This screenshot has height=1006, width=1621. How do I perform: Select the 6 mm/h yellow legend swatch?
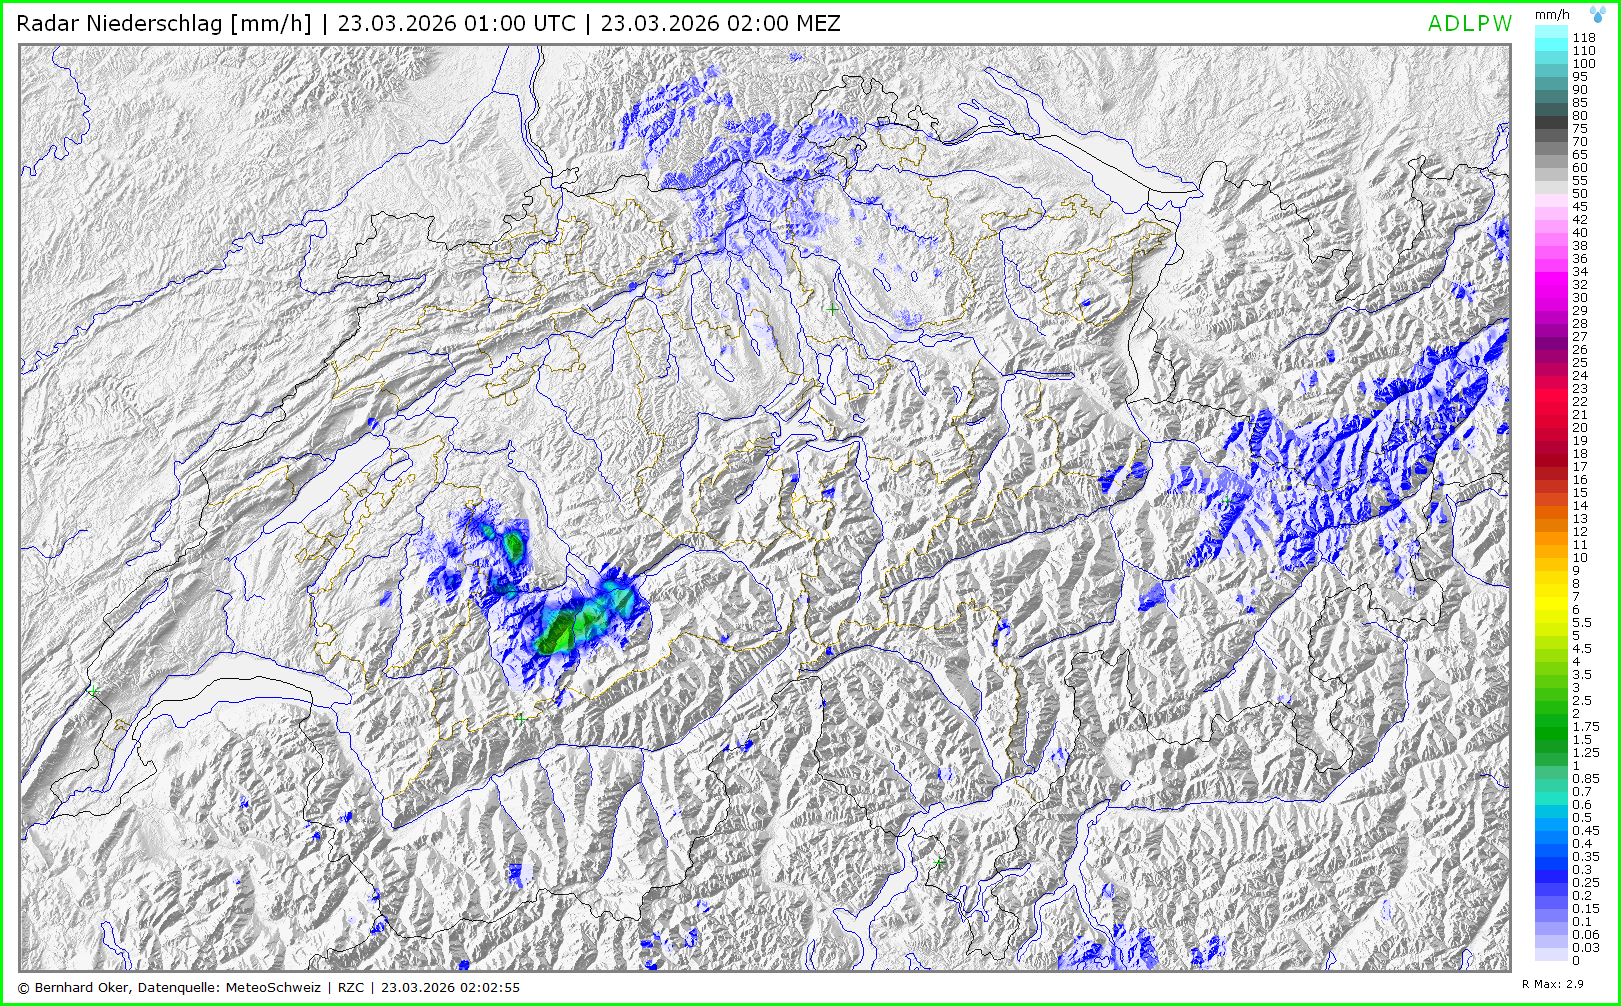(x=1551, y=609)
